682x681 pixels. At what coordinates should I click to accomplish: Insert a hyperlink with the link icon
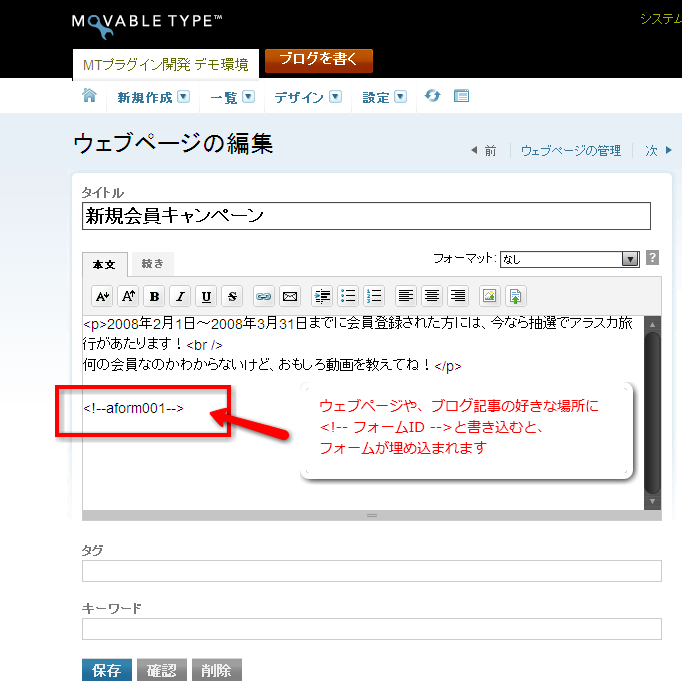pyautogui.click(x=263, y=296)
